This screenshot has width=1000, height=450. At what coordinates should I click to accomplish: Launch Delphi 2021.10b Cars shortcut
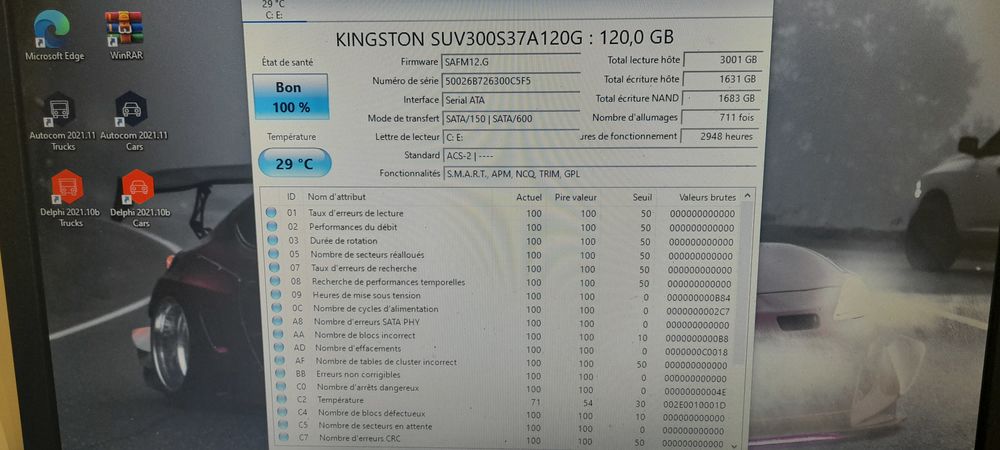(x=140, y=198)
